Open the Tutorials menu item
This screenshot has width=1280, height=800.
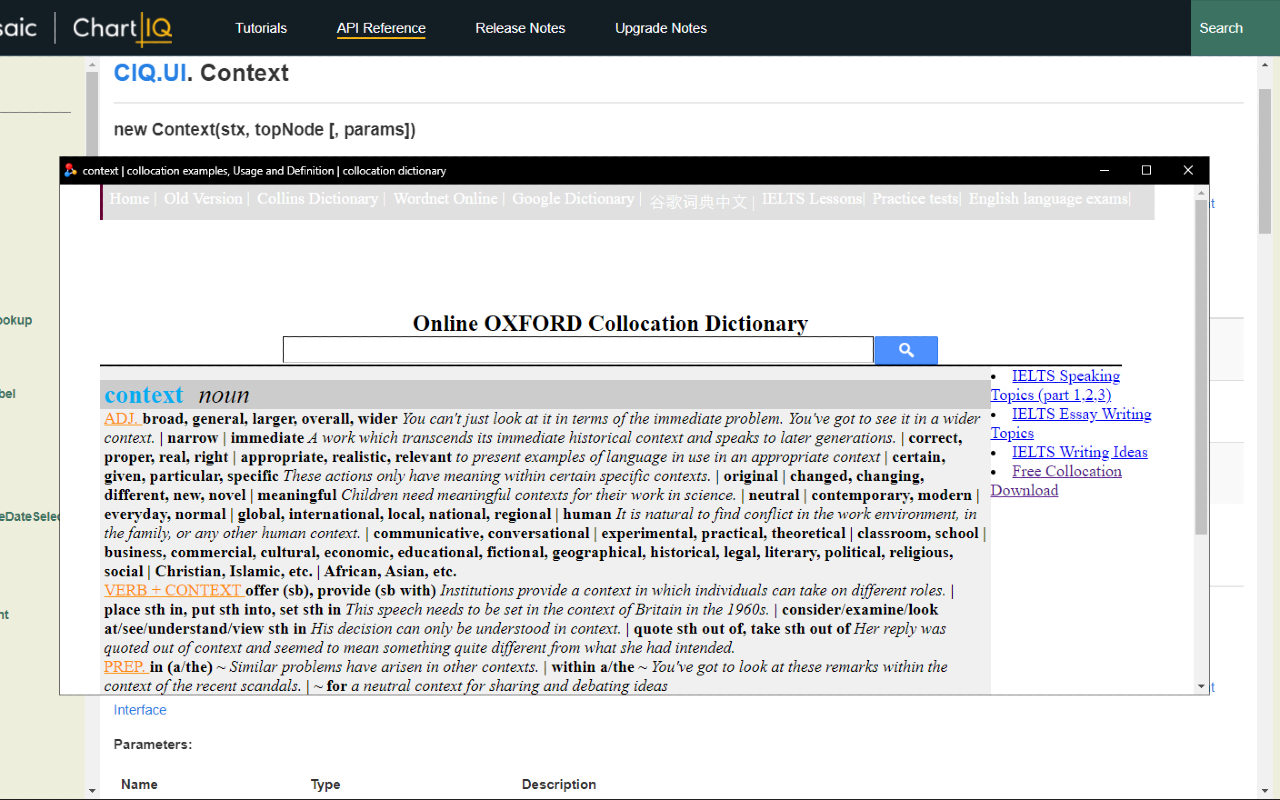pos(261,28)
